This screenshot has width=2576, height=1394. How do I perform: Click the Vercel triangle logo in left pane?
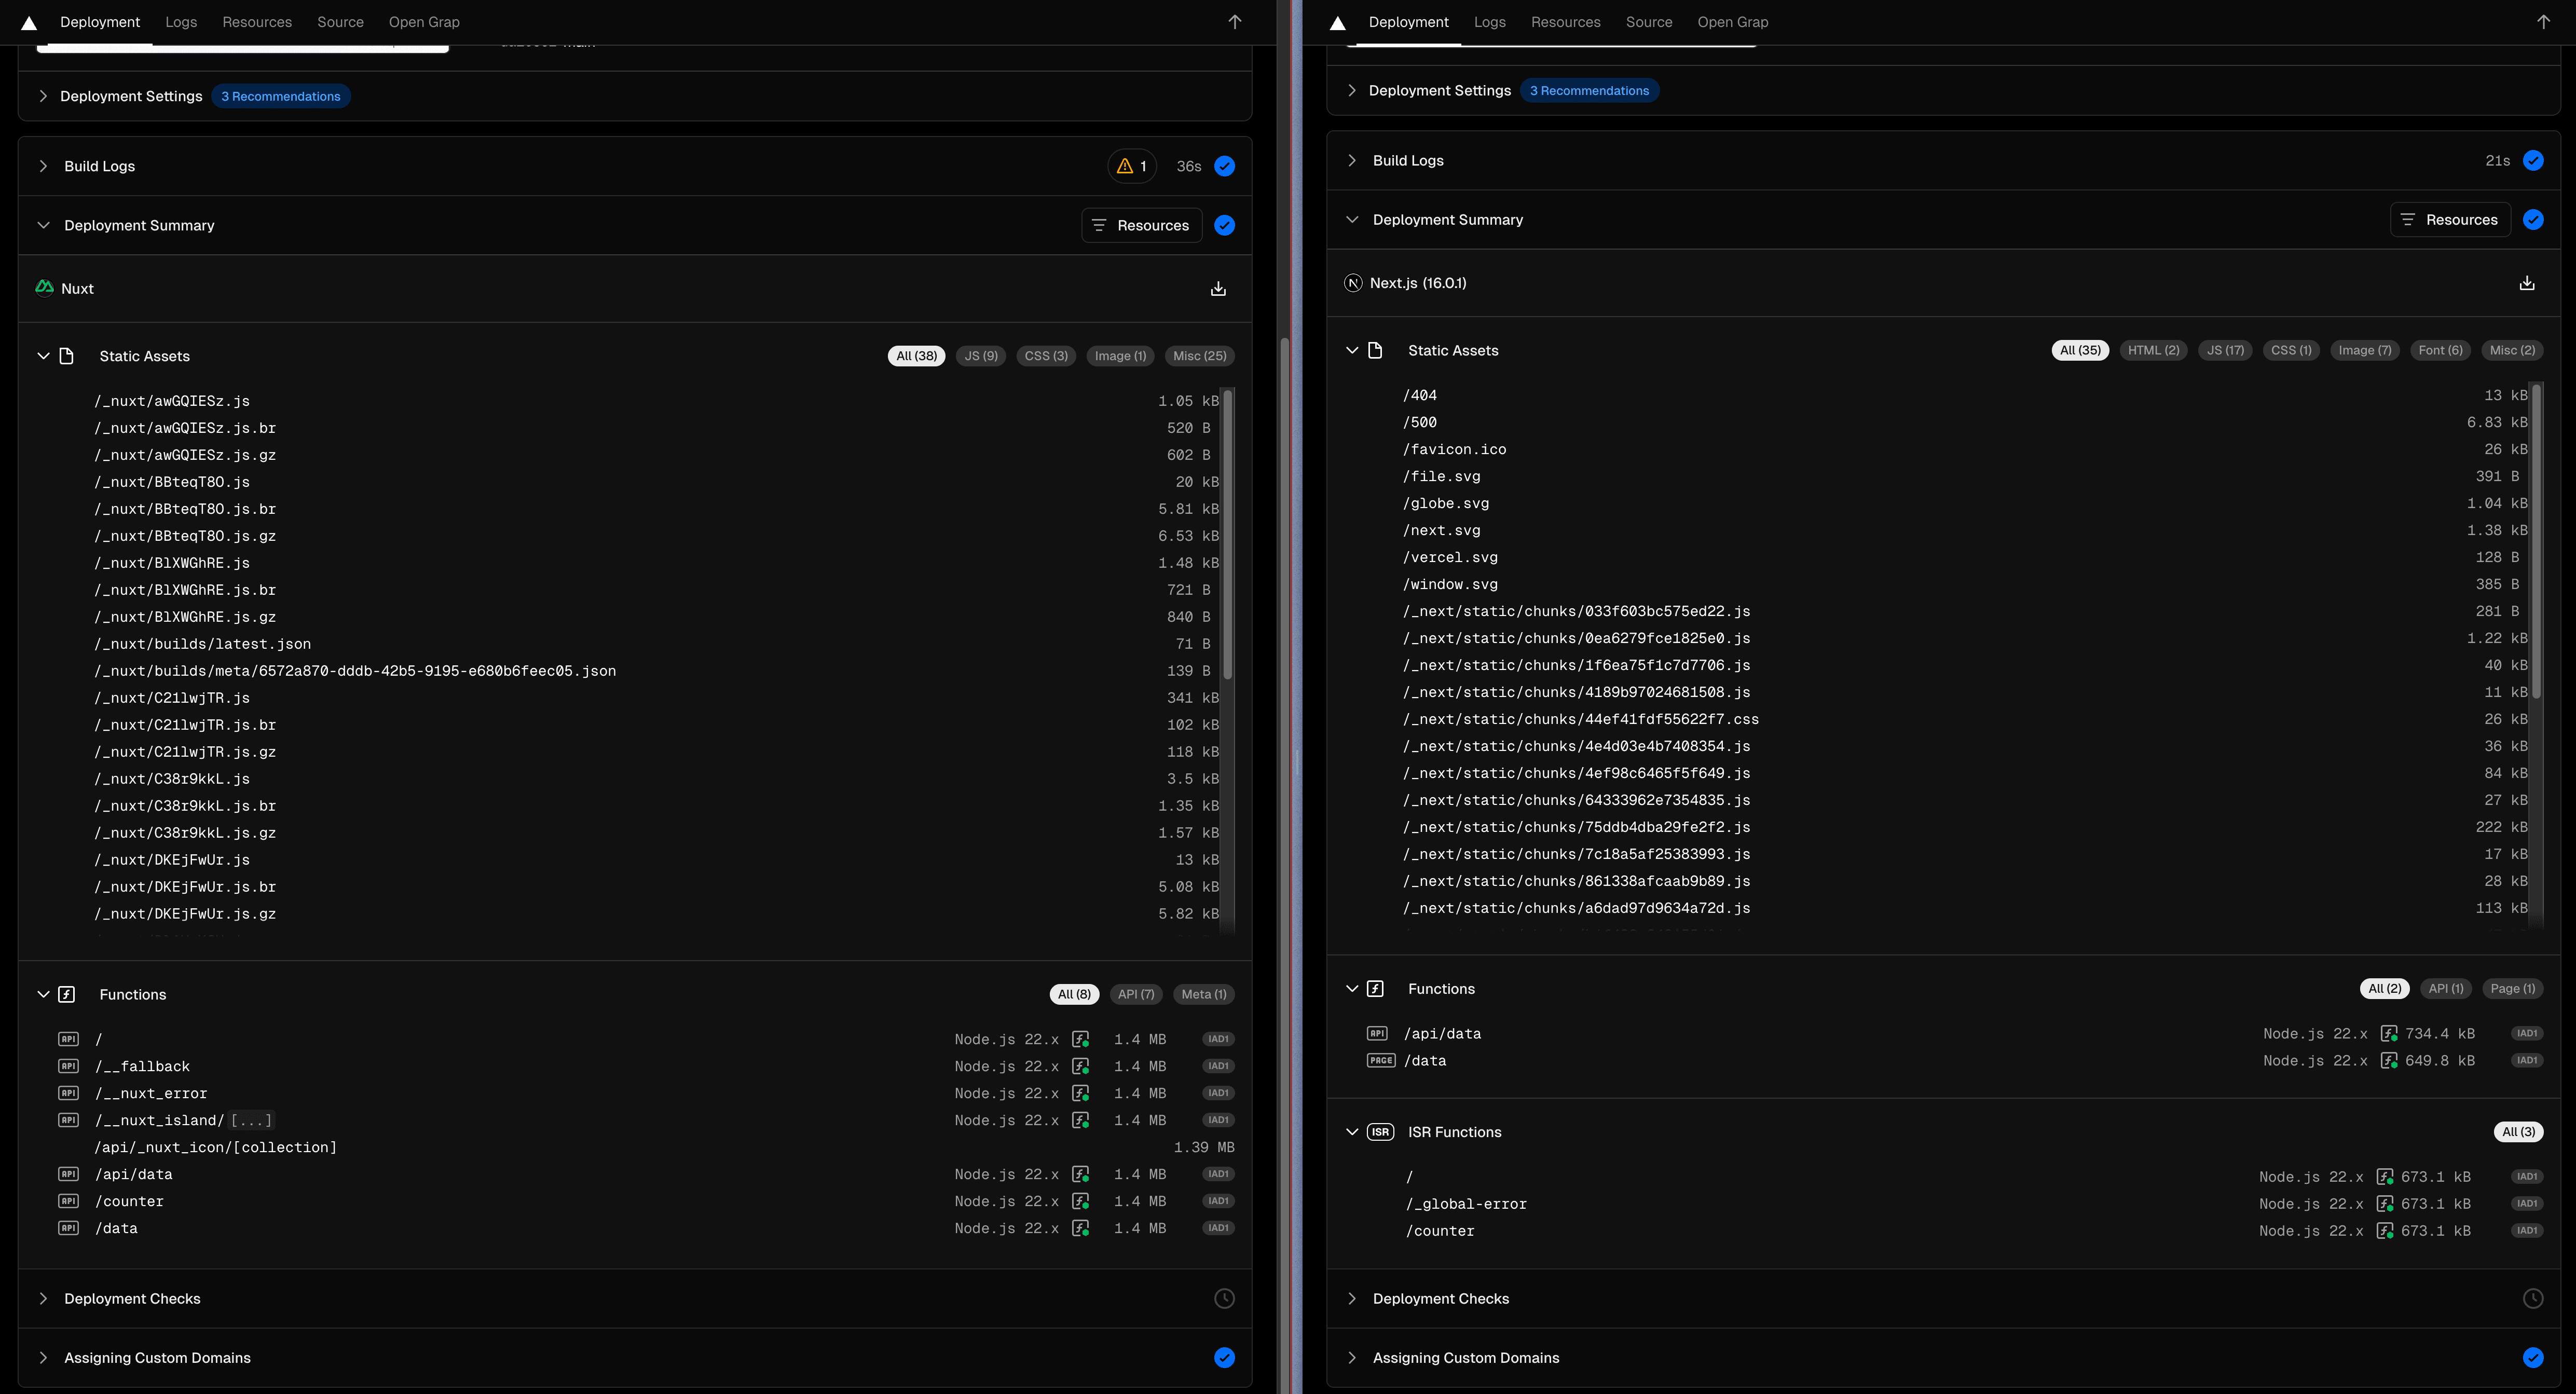pyautogui.click(x=29, y=22)
